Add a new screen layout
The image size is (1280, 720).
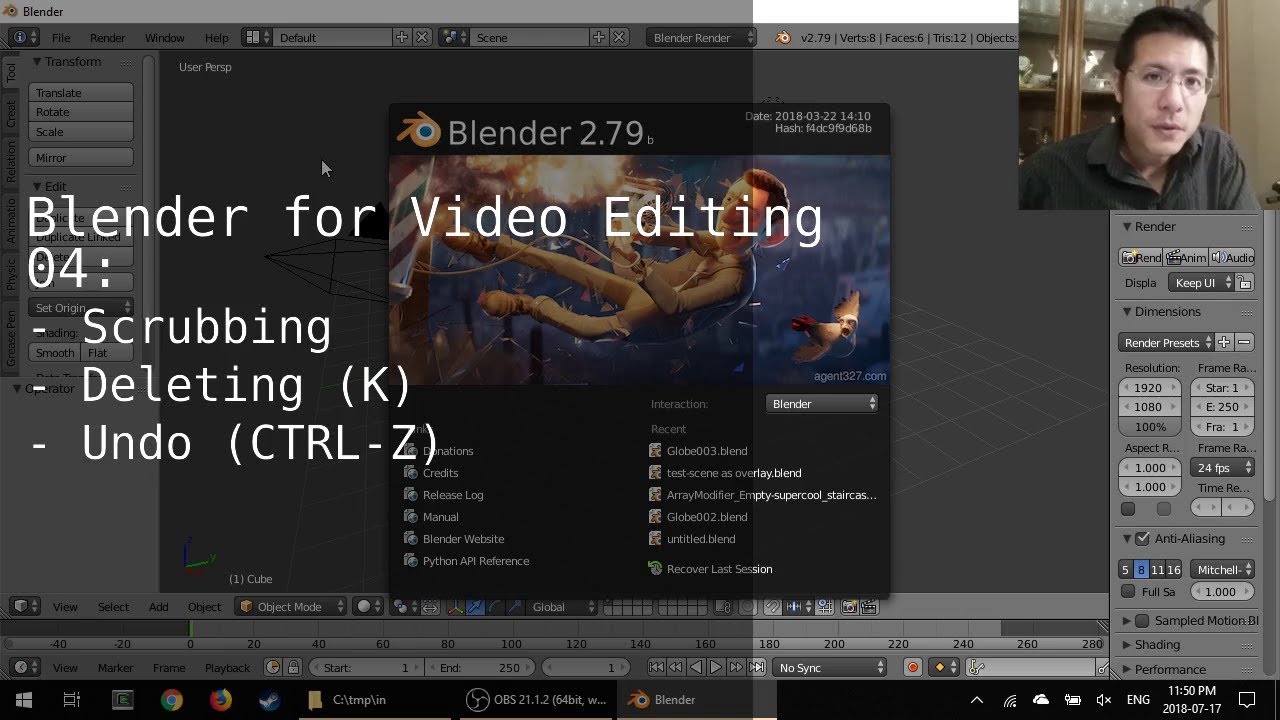(x=402, y=37)
